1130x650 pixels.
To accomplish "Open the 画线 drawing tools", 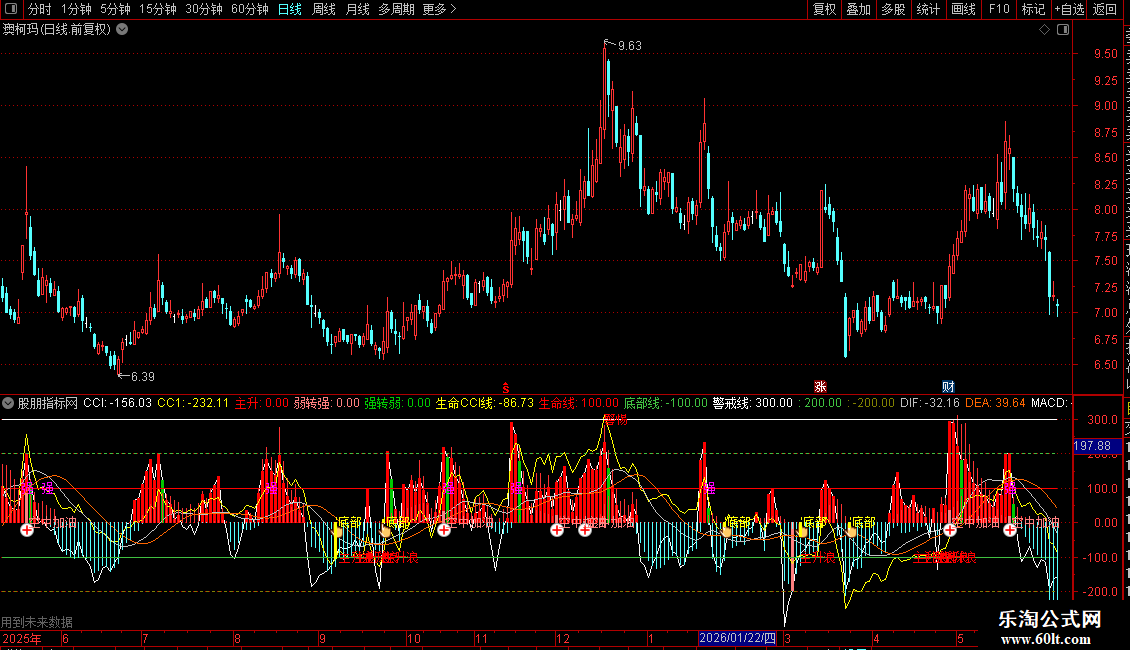I will point(964,9).
